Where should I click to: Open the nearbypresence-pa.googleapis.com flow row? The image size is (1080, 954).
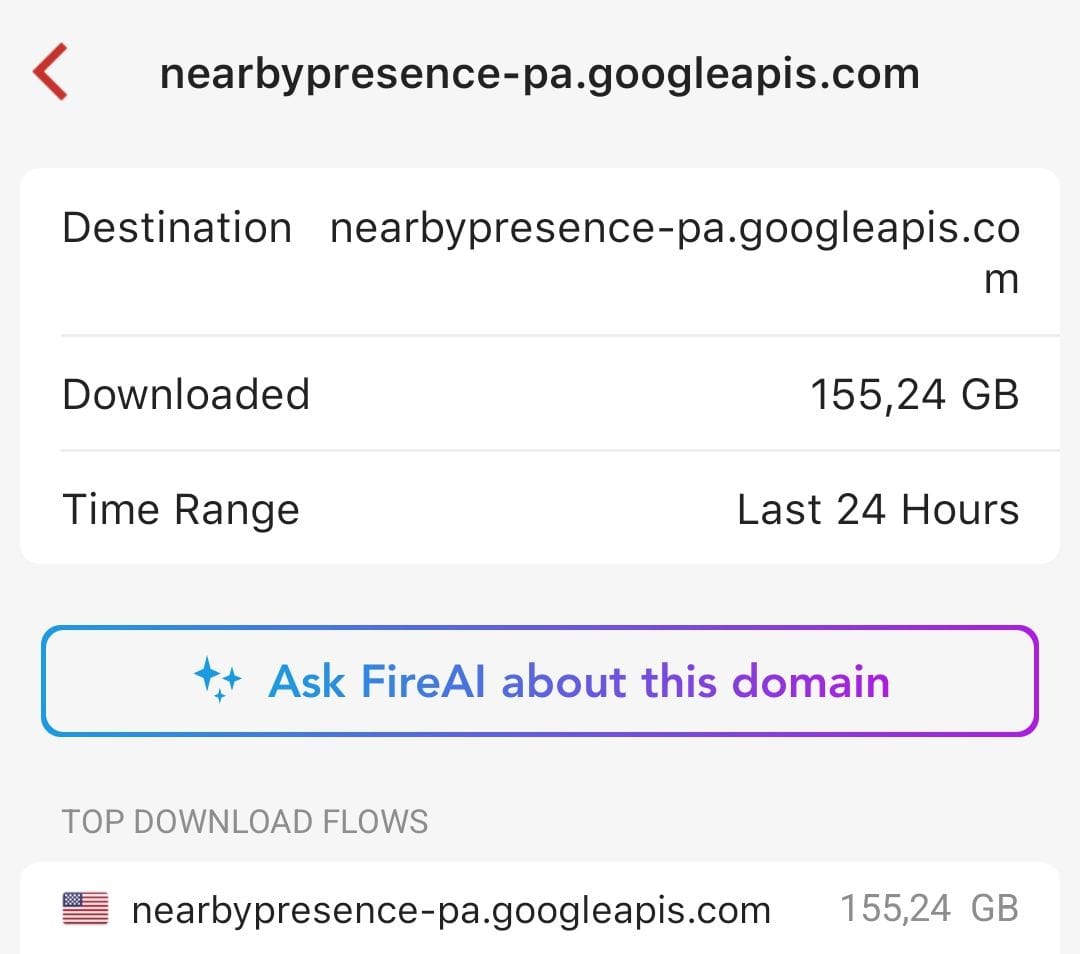[x=451, y=910]
